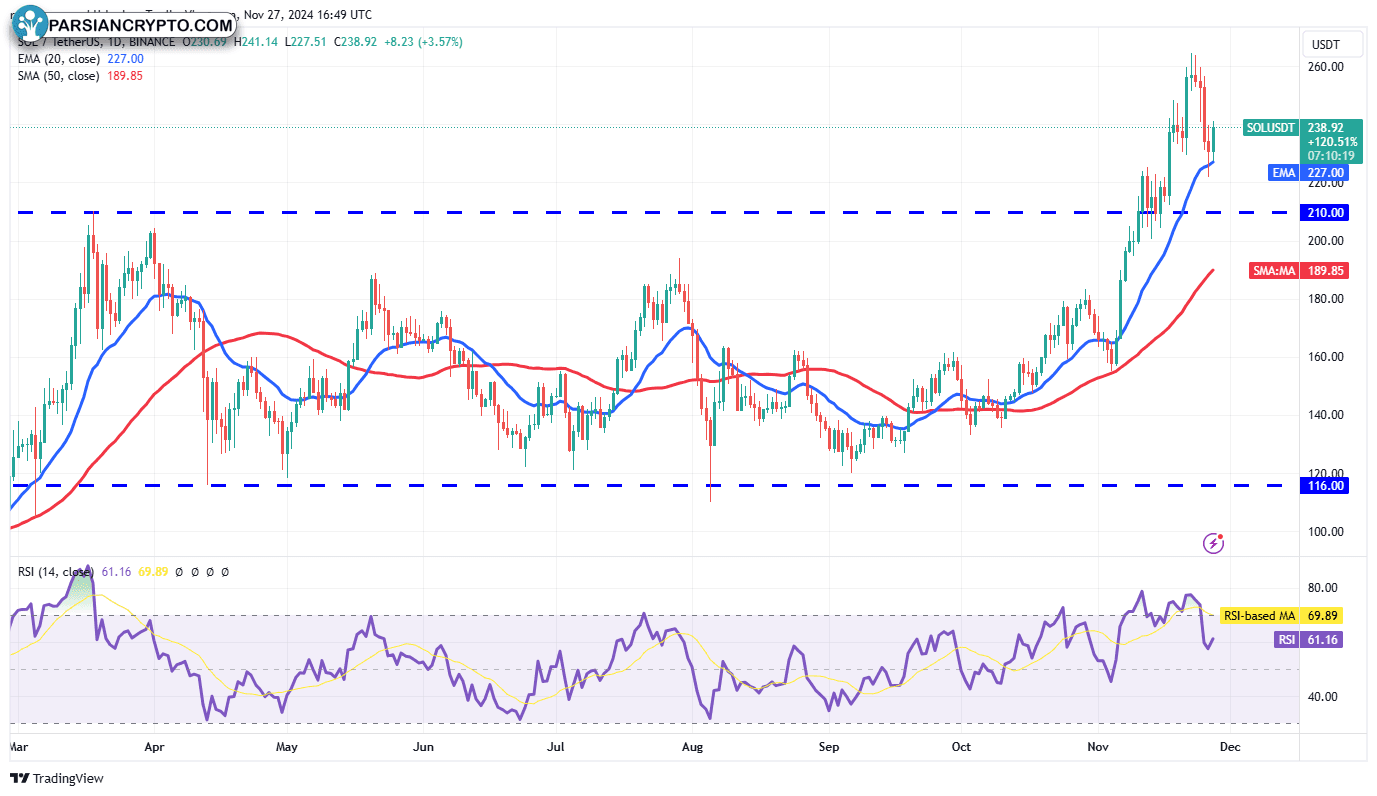
Task: Click the Apr label on time axis
Action: click(153, 747)
